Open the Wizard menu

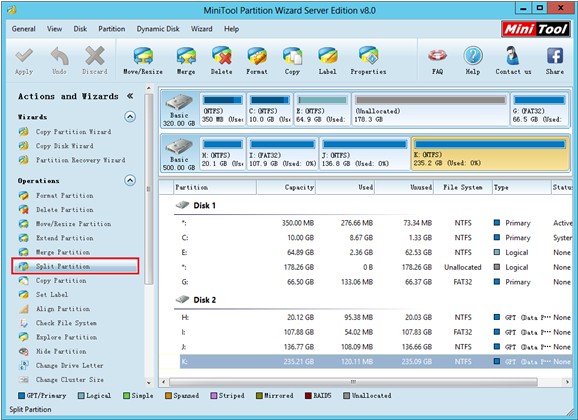click(202, 29)
